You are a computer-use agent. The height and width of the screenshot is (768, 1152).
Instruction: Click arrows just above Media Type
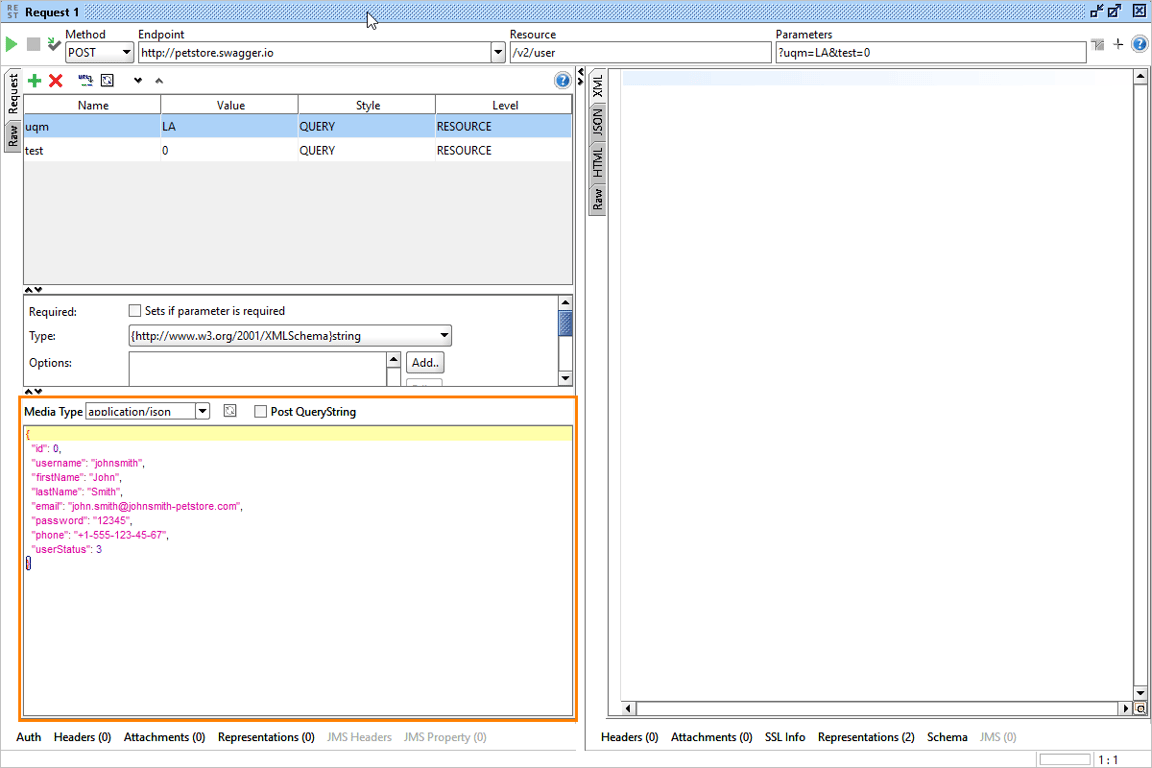click(x=34, y=391)
